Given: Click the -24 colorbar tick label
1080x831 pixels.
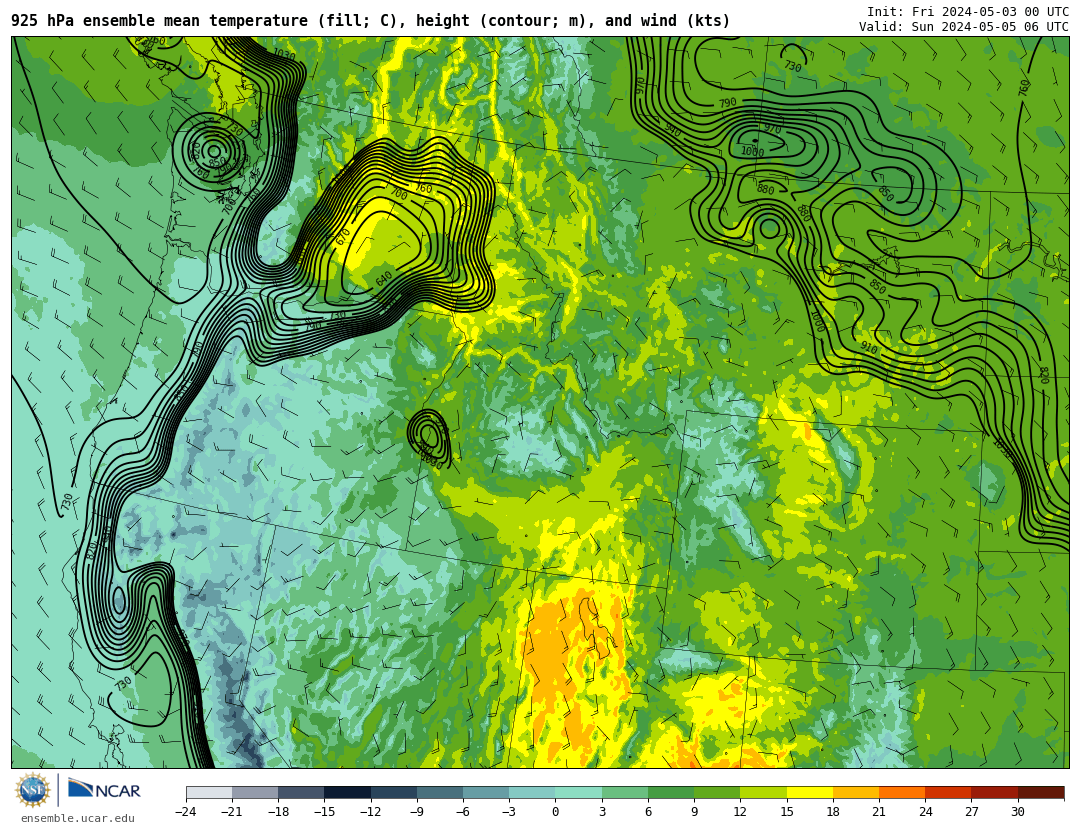Looking at the screenshot, I should pos(186,812).
